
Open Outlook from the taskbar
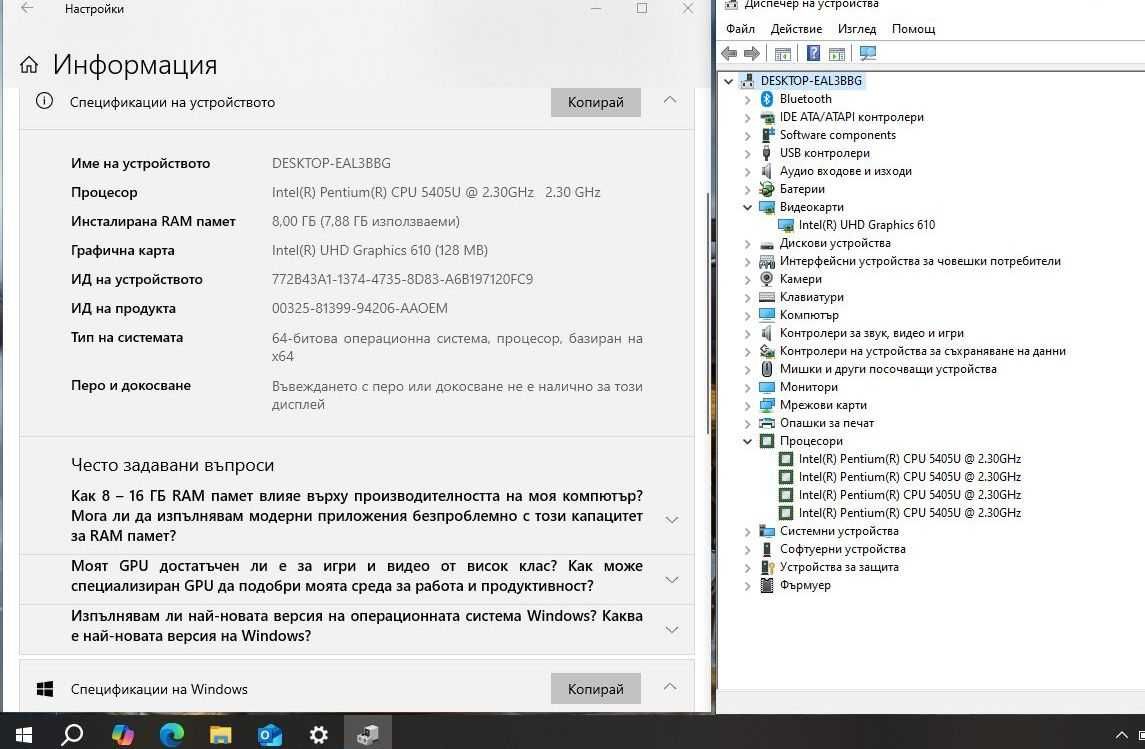pyautogui.click(x=269, y=734)
